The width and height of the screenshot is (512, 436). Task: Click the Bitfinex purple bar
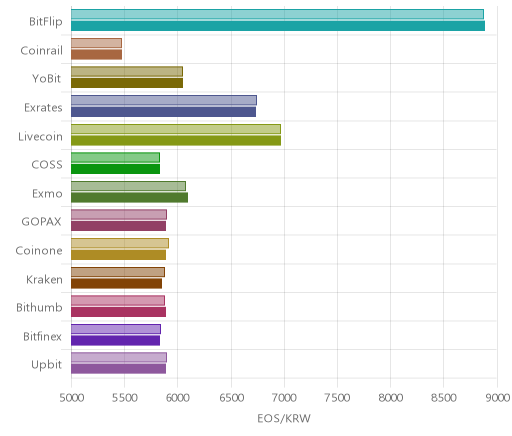tap(115, 340)
